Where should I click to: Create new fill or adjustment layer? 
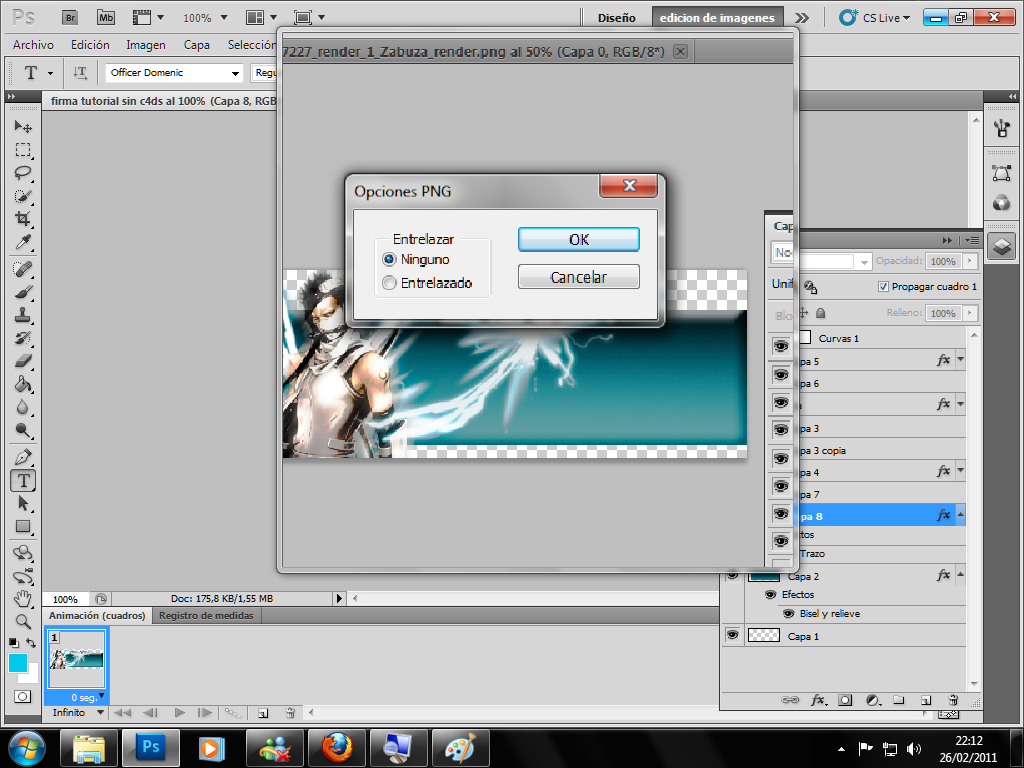(x=873, y=700)
